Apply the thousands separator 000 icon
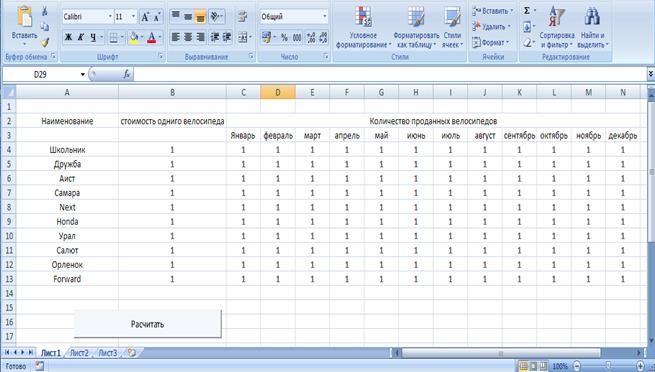 297,38
